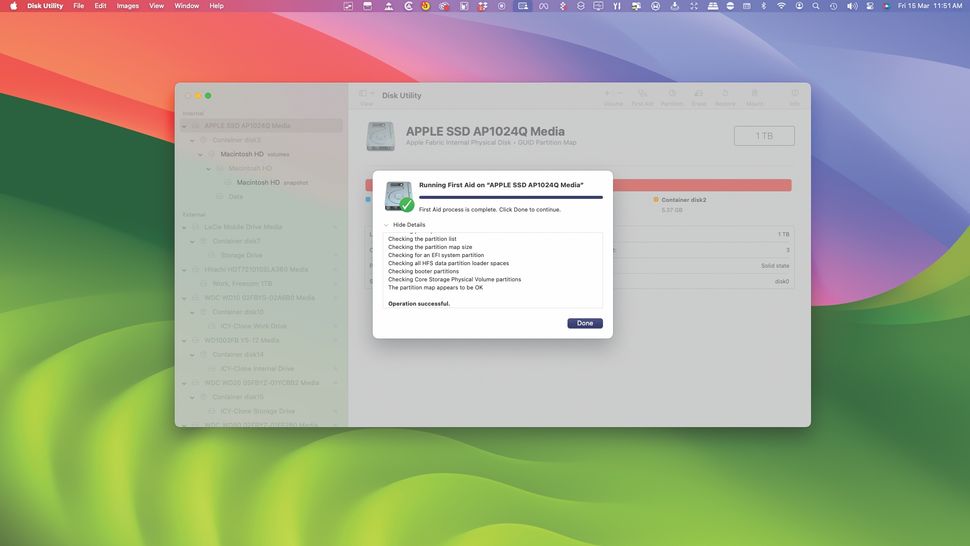
Task: Click the 1 TB capacity box
Action: pos(764,135)
